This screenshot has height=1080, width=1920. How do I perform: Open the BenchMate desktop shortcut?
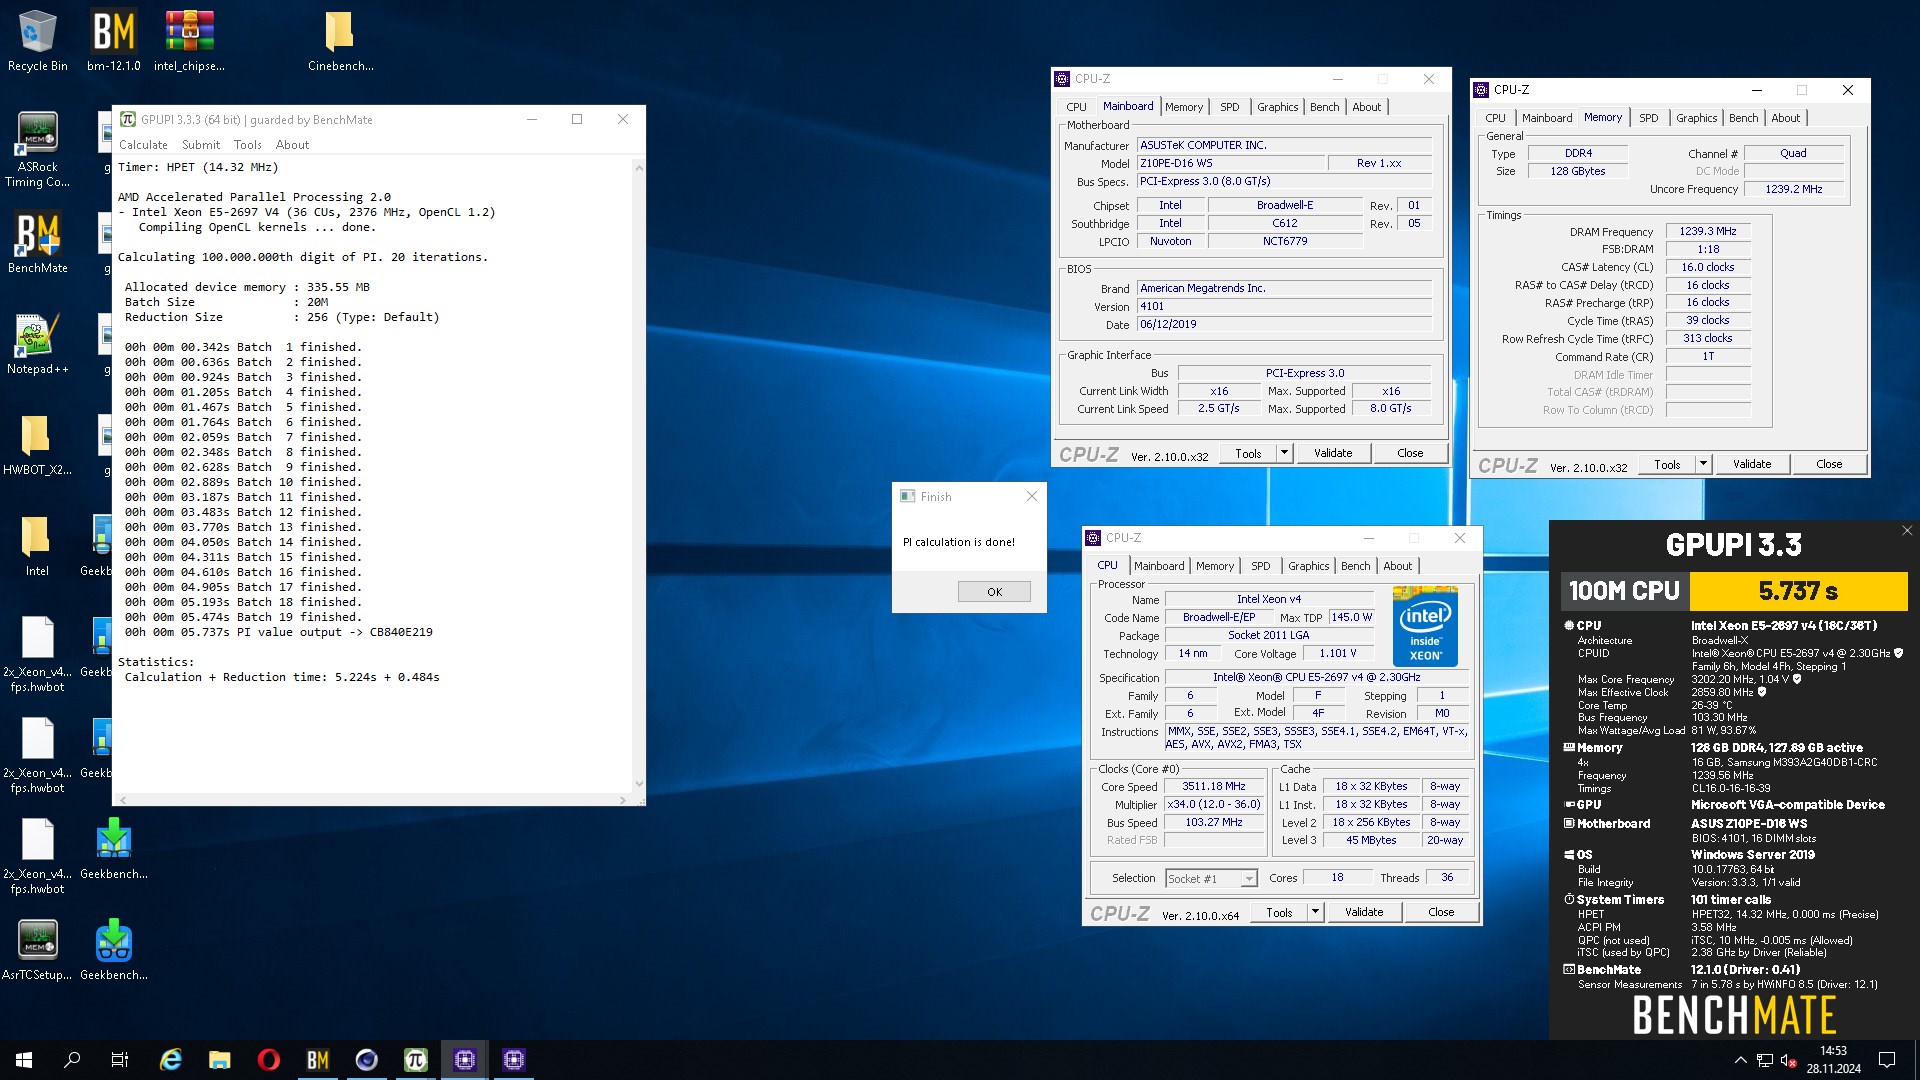(37, 243)
